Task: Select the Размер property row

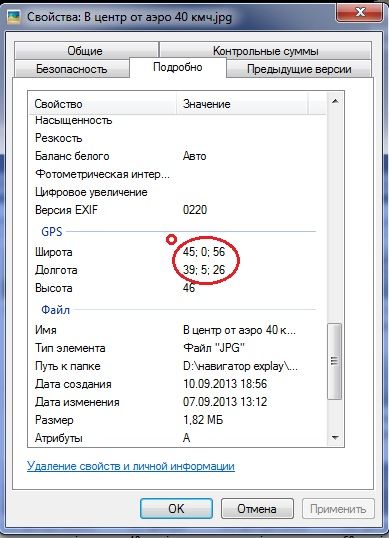Action: [178, 420]
